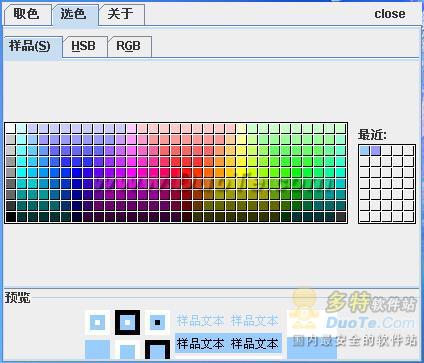Open the 关于 tab
The image size is (424, 363).
click(121, 15)
